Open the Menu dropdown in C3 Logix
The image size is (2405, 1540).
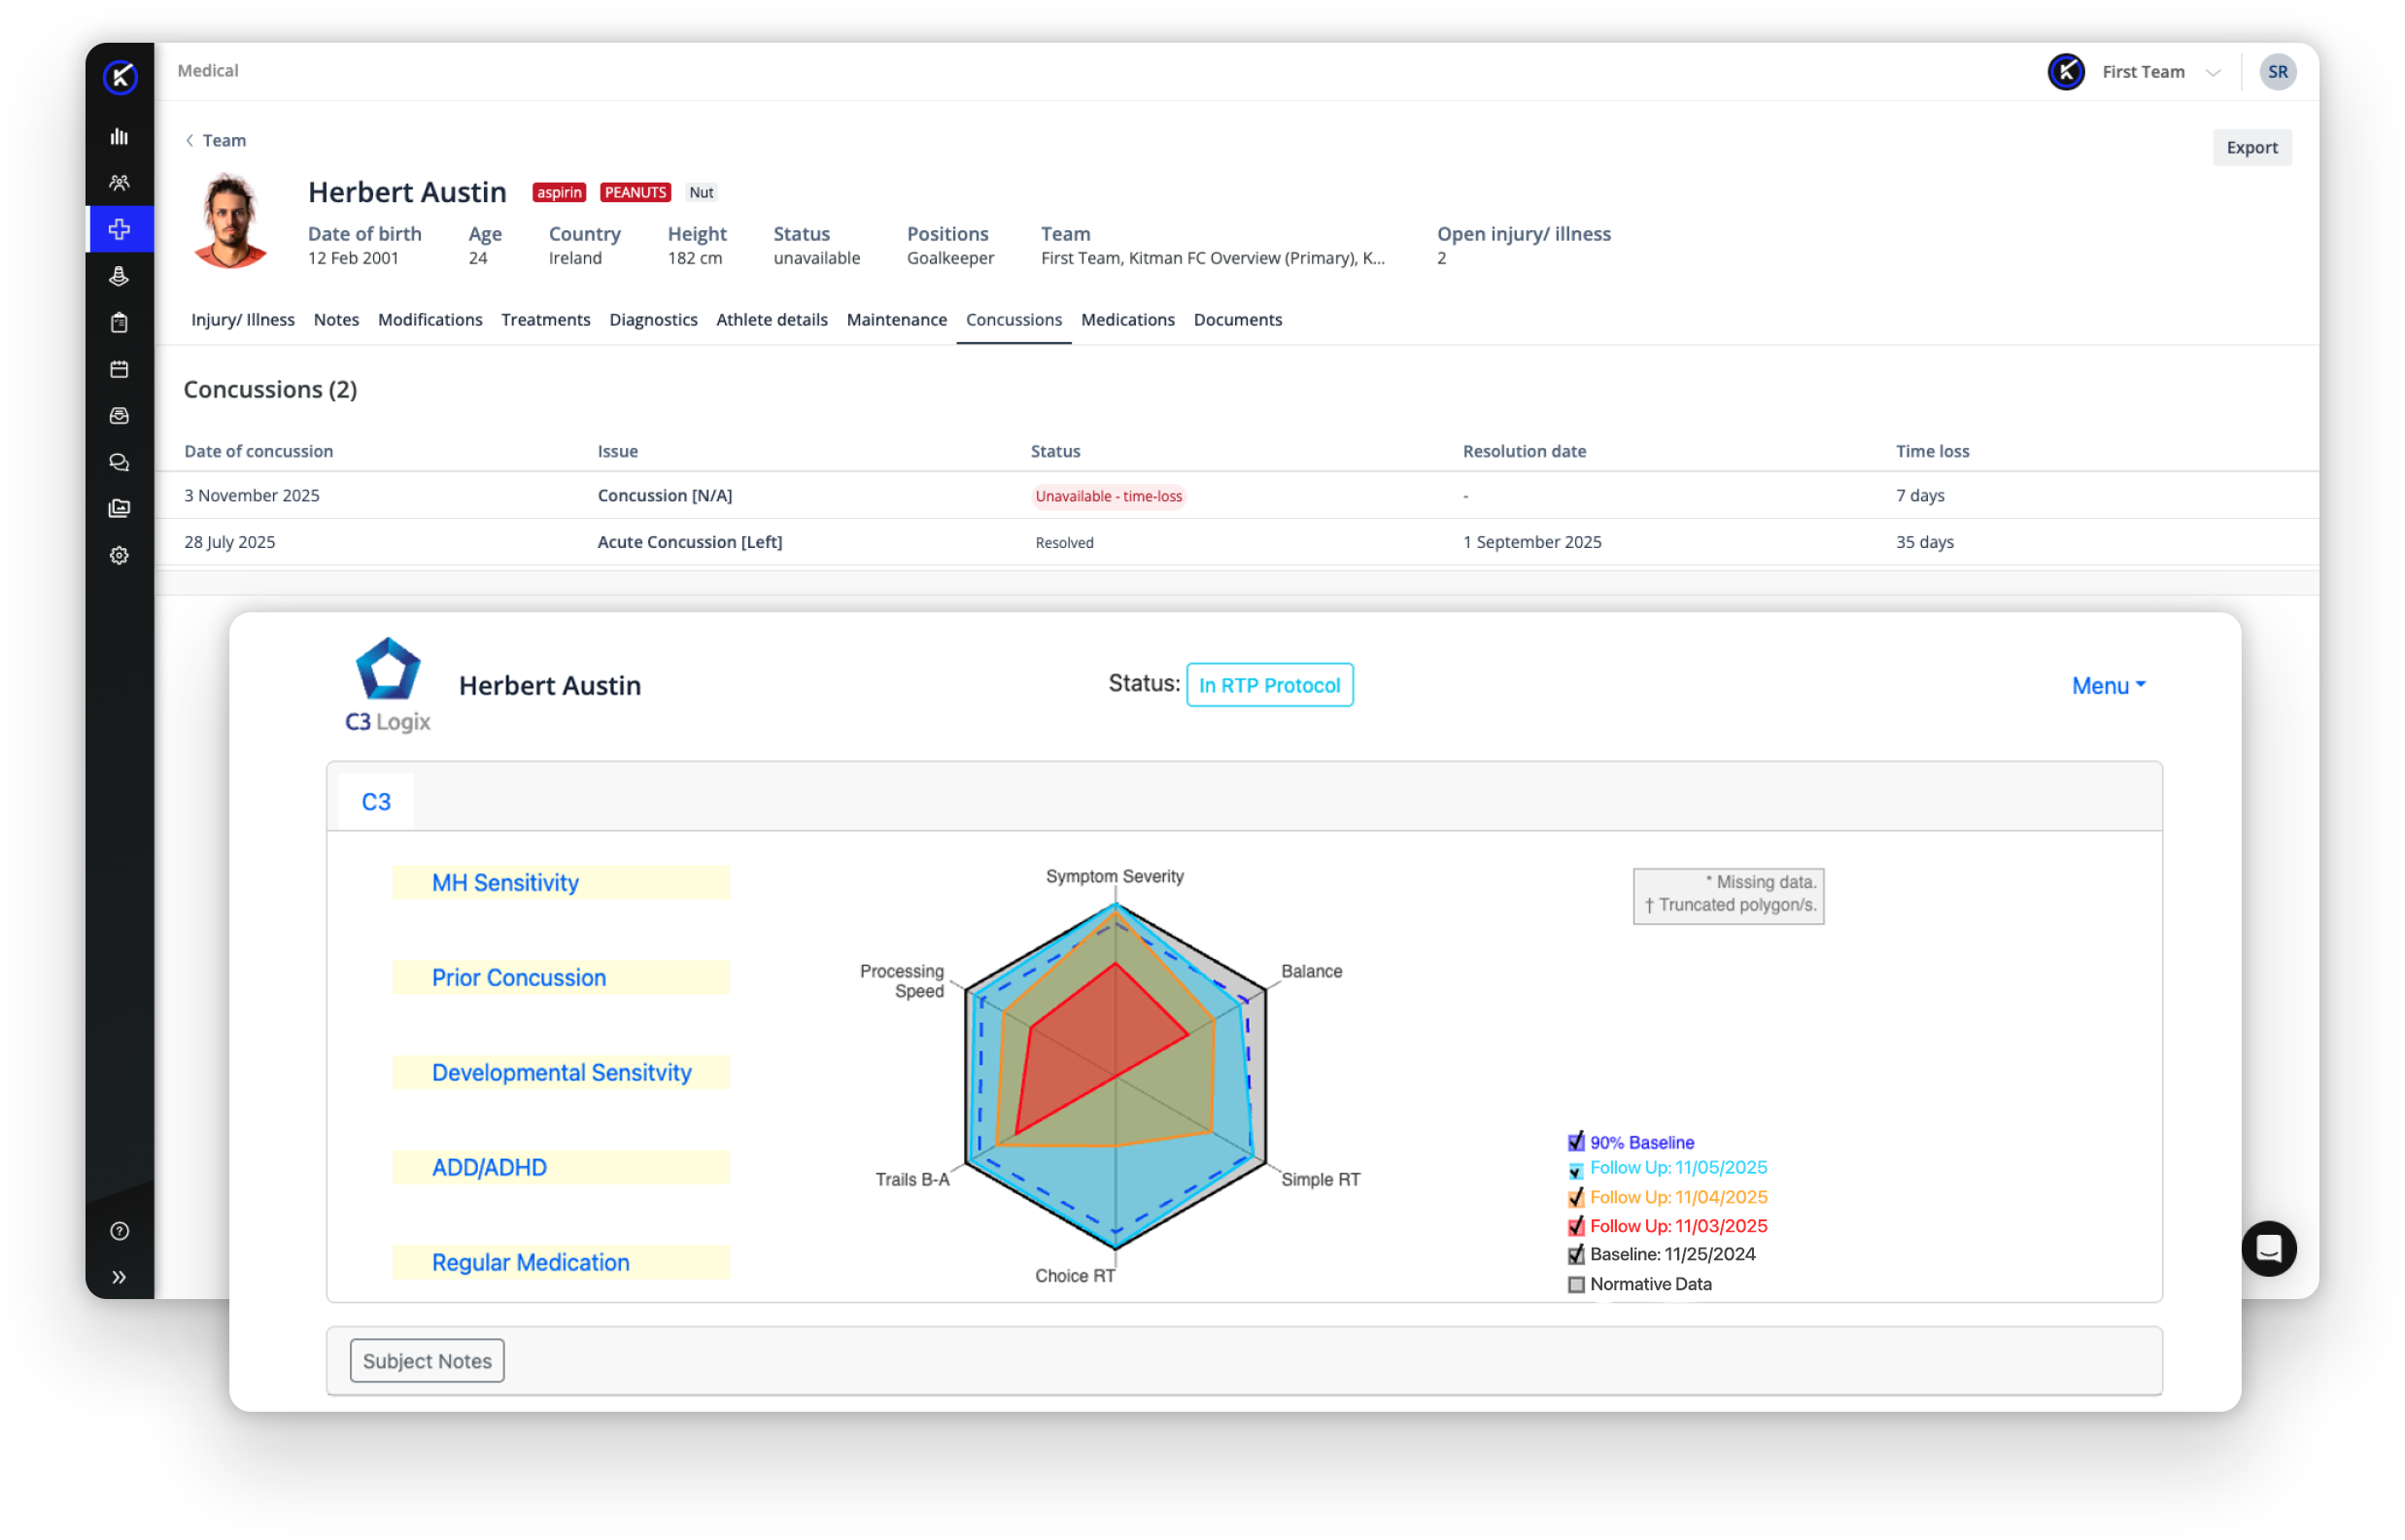pyautogui.click(x=2108, y=686)
